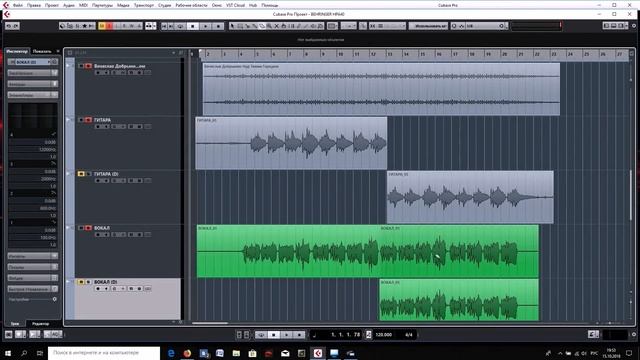Click Stop in the bottom transport bar

[x=274, y=335]
